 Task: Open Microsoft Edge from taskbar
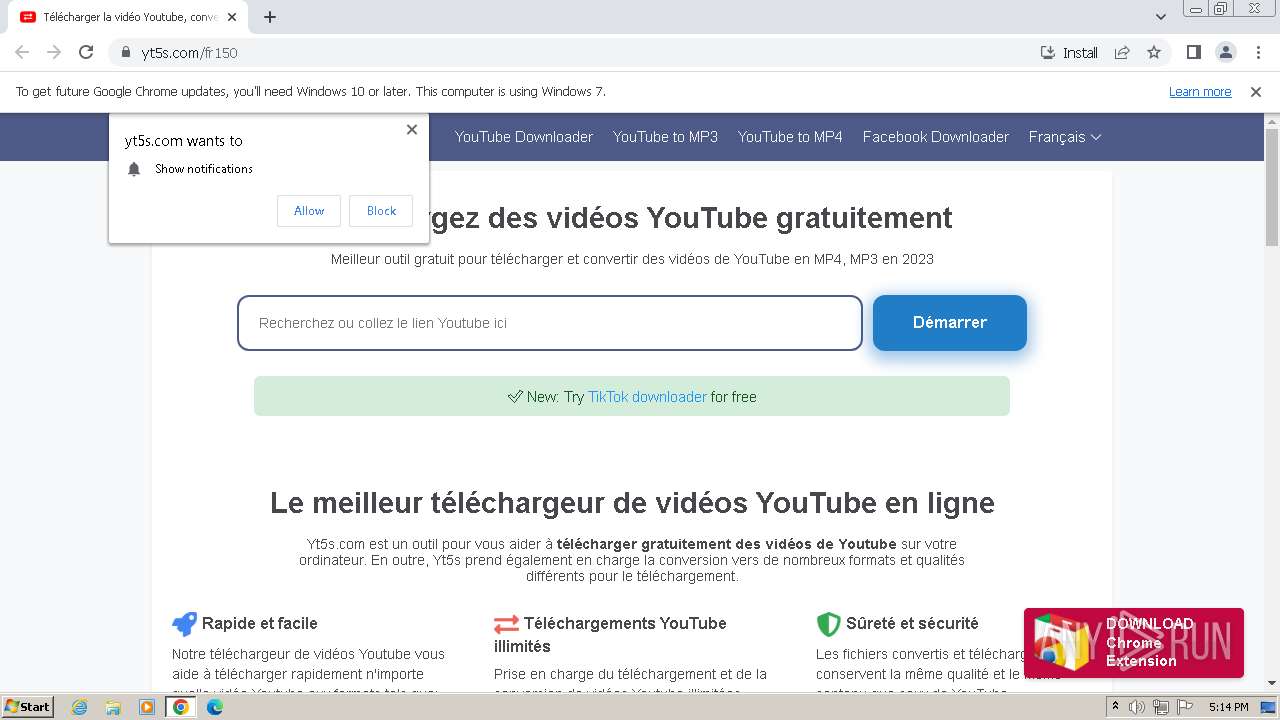[x=215, y=707]
